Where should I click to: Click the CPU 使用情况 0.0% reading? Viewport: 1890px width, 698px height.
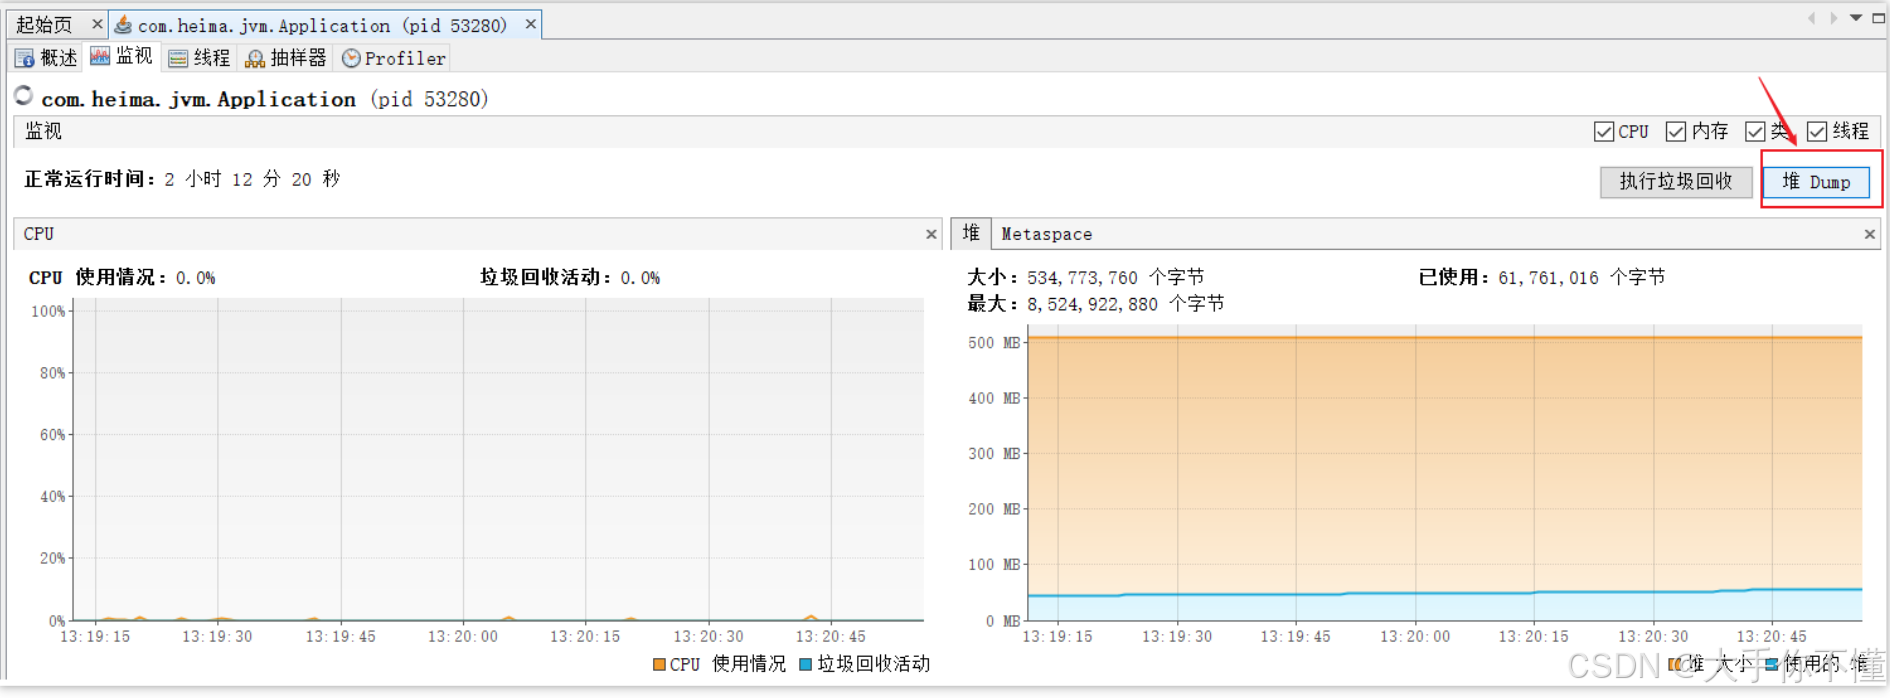122,277
